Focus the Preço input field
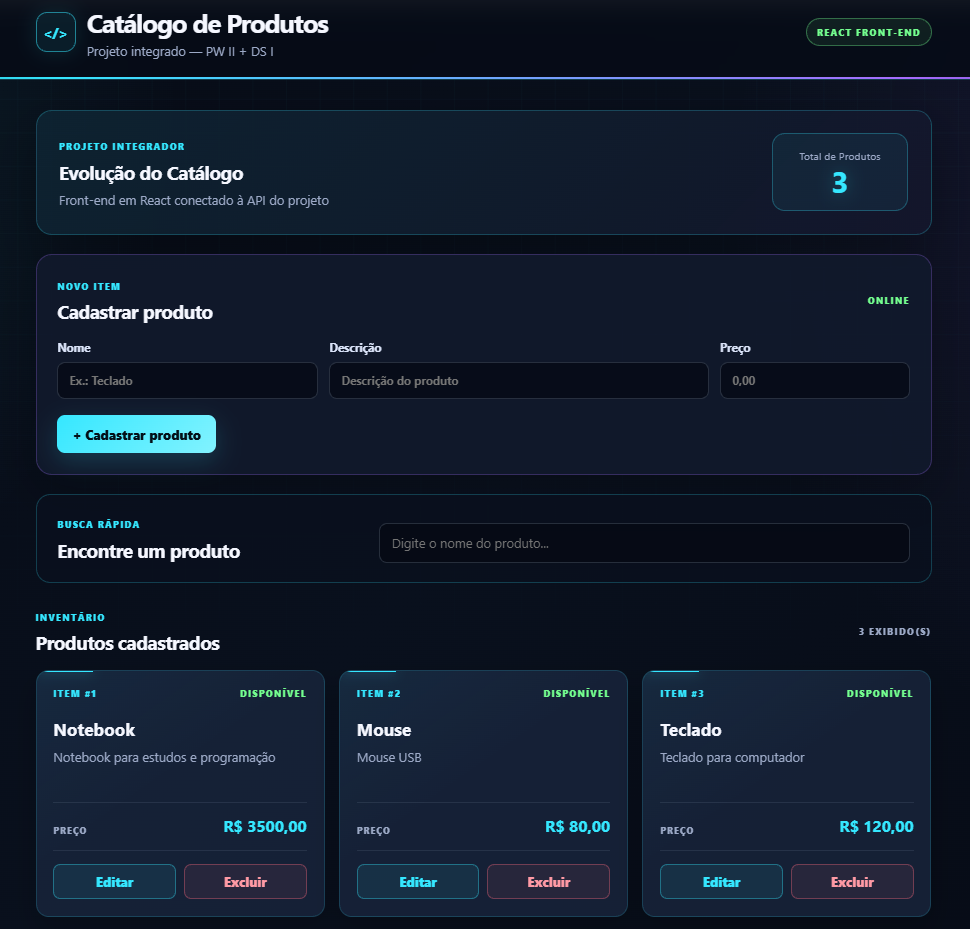The width and height of the screenshot is (970, 929). [x=814, y=380]
